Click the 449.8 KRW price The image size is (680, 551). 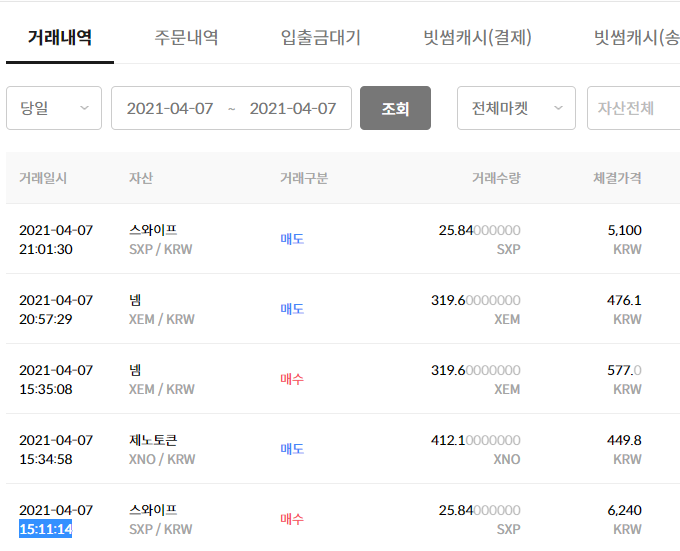[624, 440]
